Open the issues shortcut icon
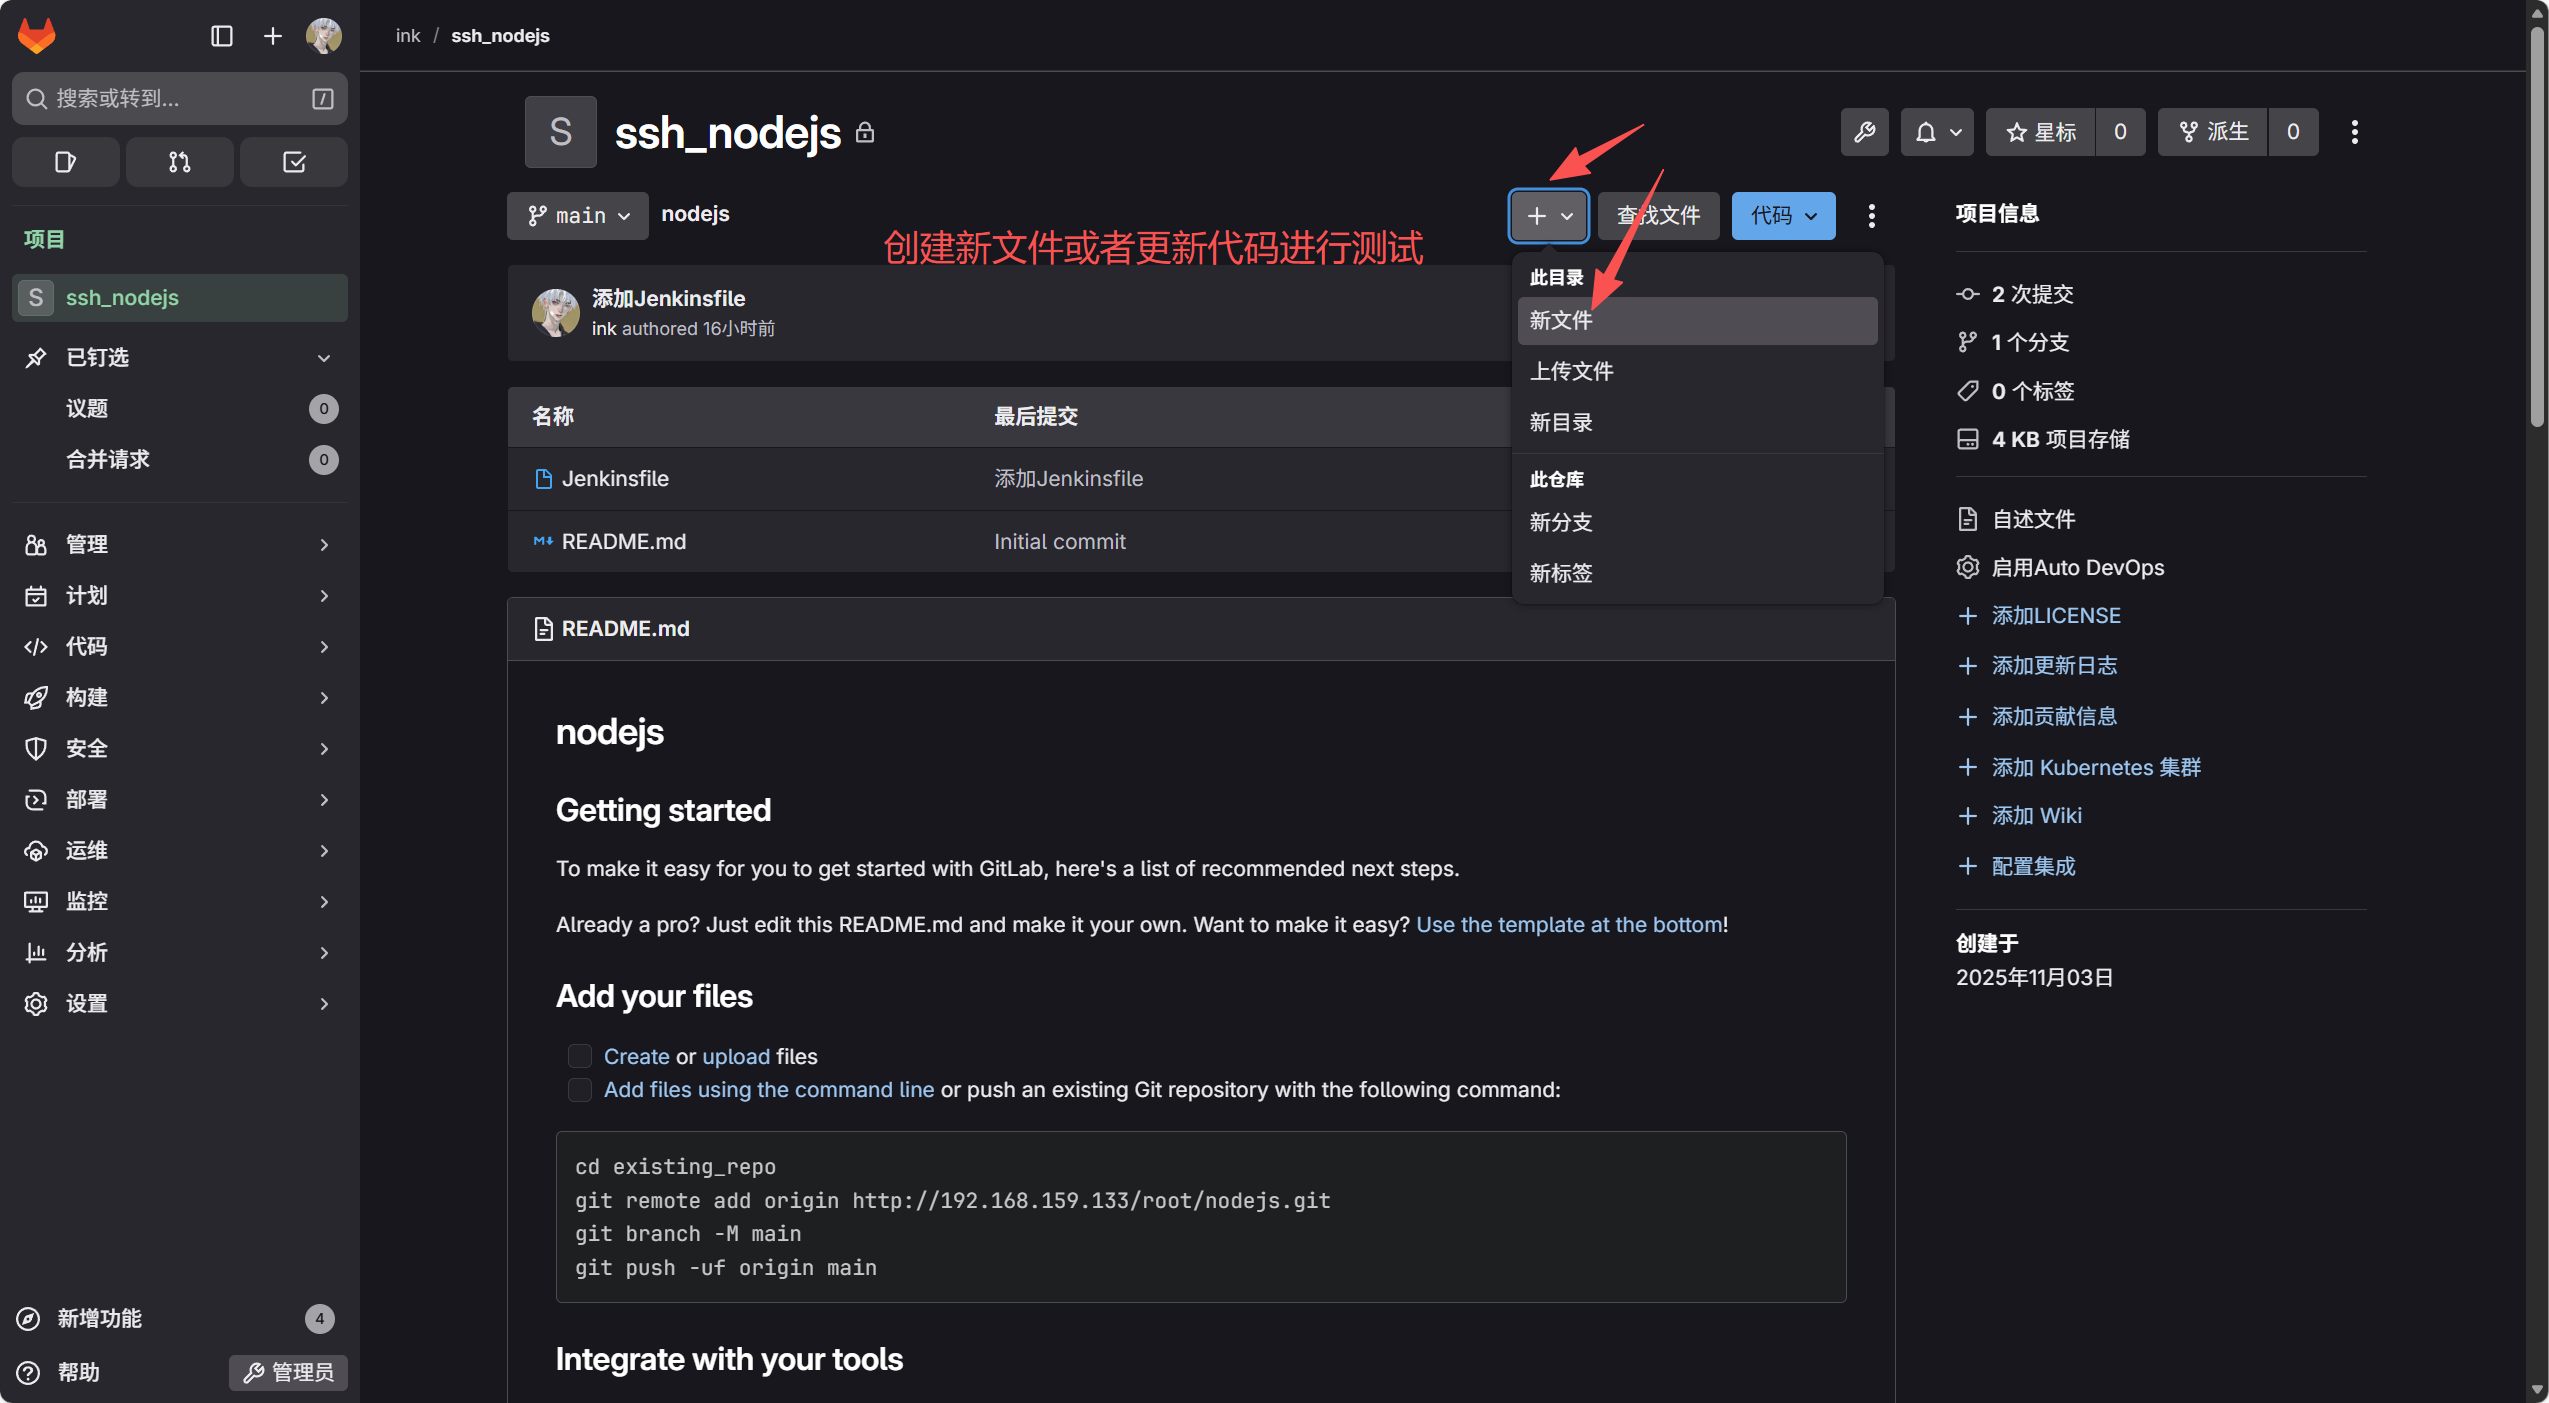The image size is (2549, 1403). click(65, 162)
